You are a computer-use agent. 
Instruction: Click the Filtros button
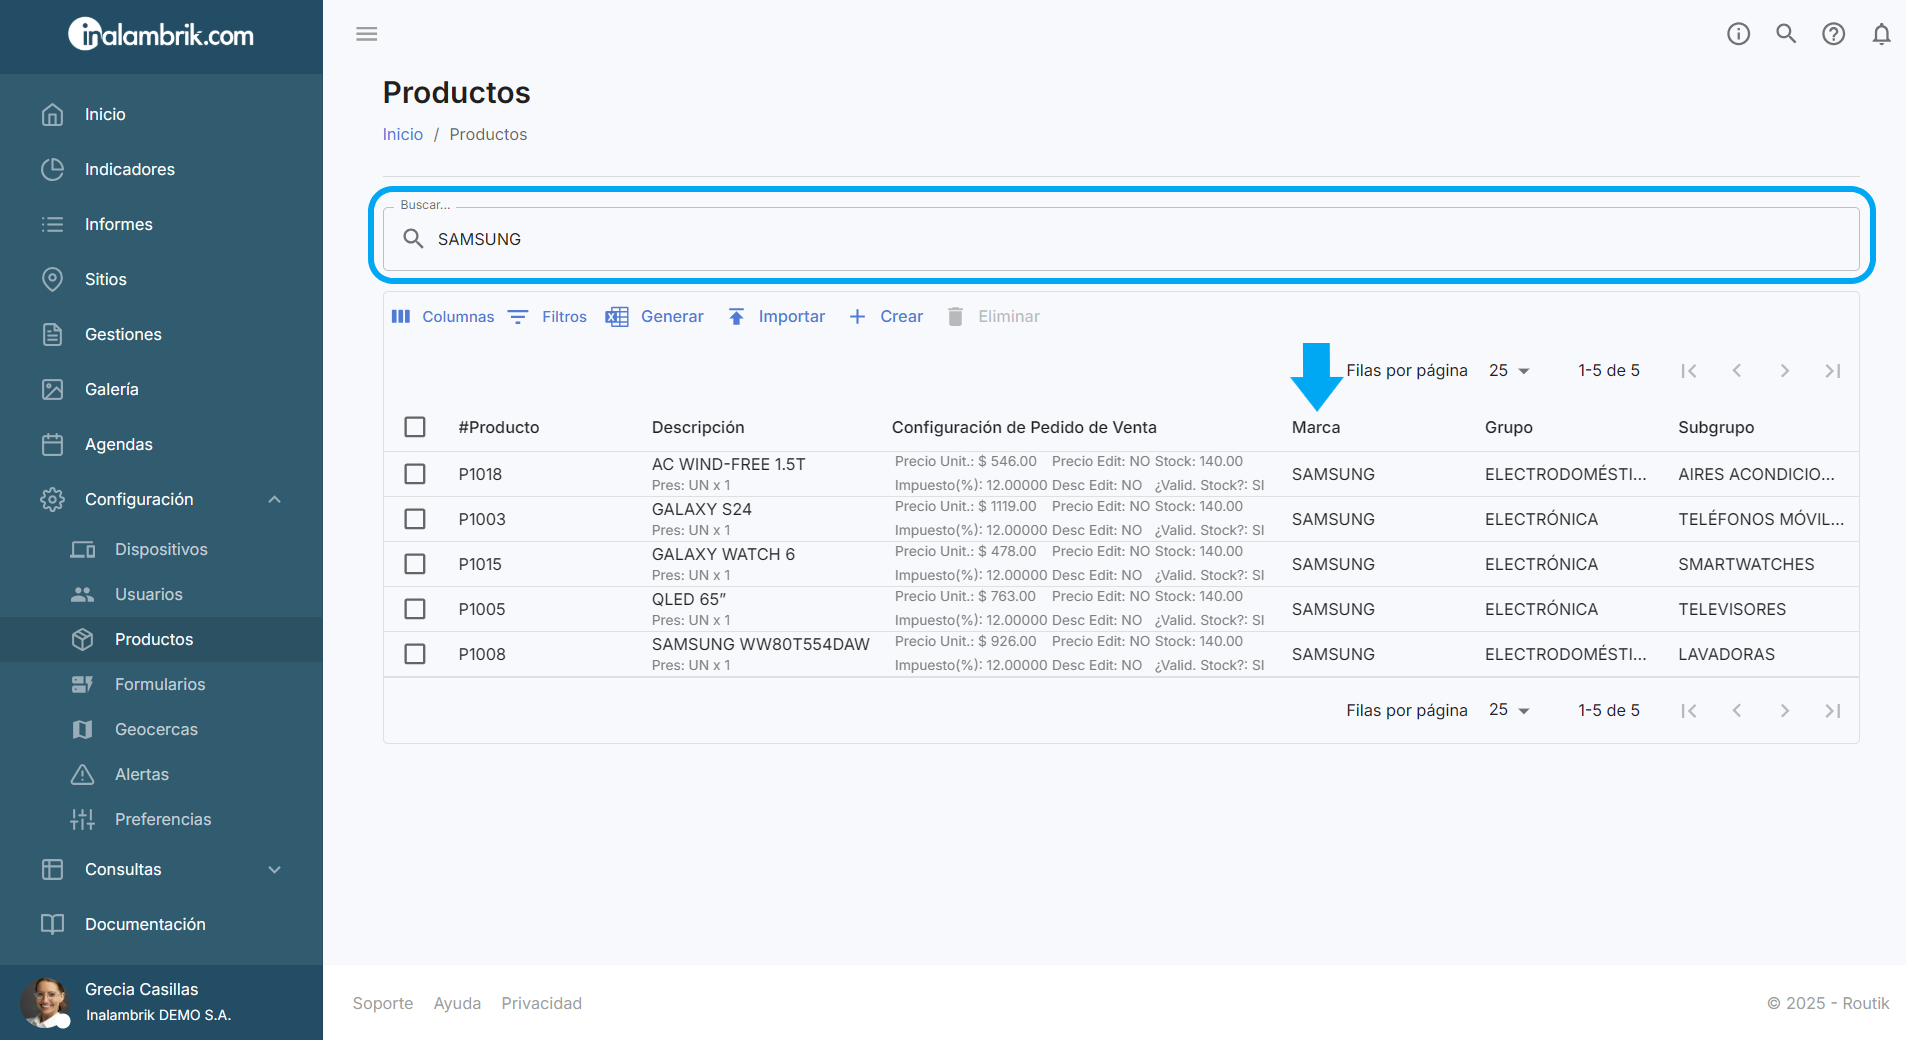tap(547, 316)
